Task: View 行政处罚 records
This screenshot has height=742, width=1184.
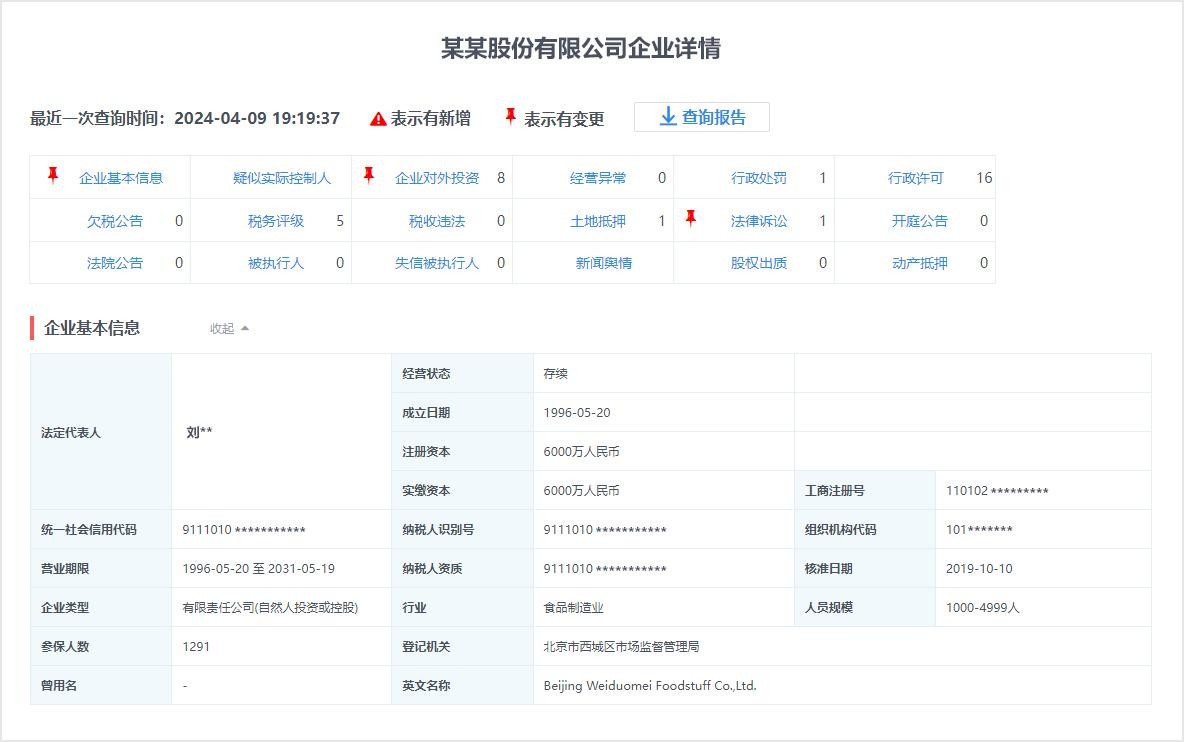Action: coord(758,178)
